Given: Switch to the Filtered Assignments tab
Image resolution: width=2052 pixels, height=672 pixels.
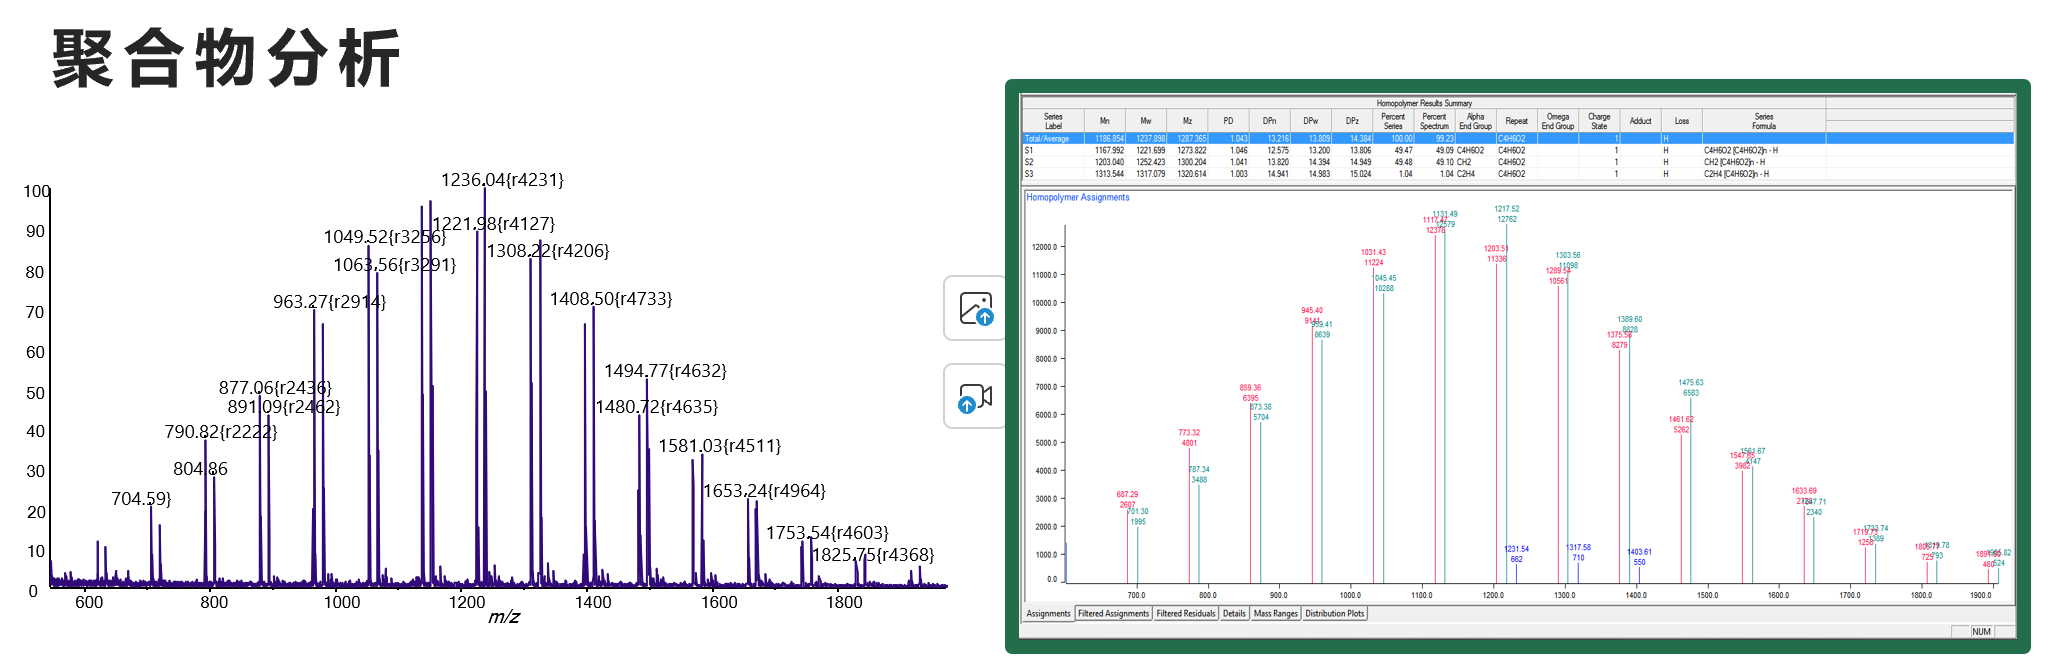Looking at the screenshot, I should coord(1113,614).
